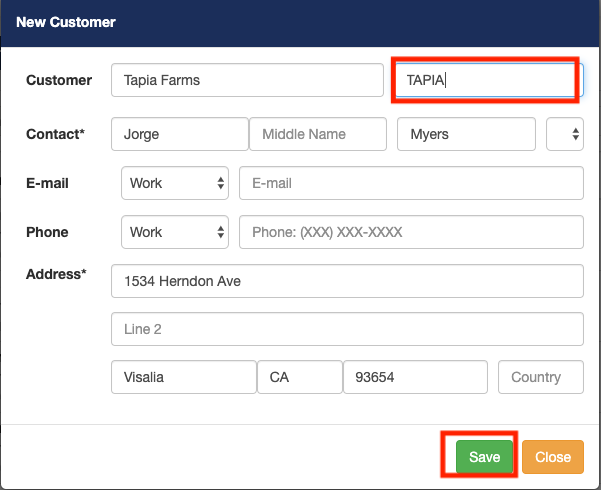Focus the TAPIA customer code field
The width and height of the screenshot is (601, 490).
[484, 80]
